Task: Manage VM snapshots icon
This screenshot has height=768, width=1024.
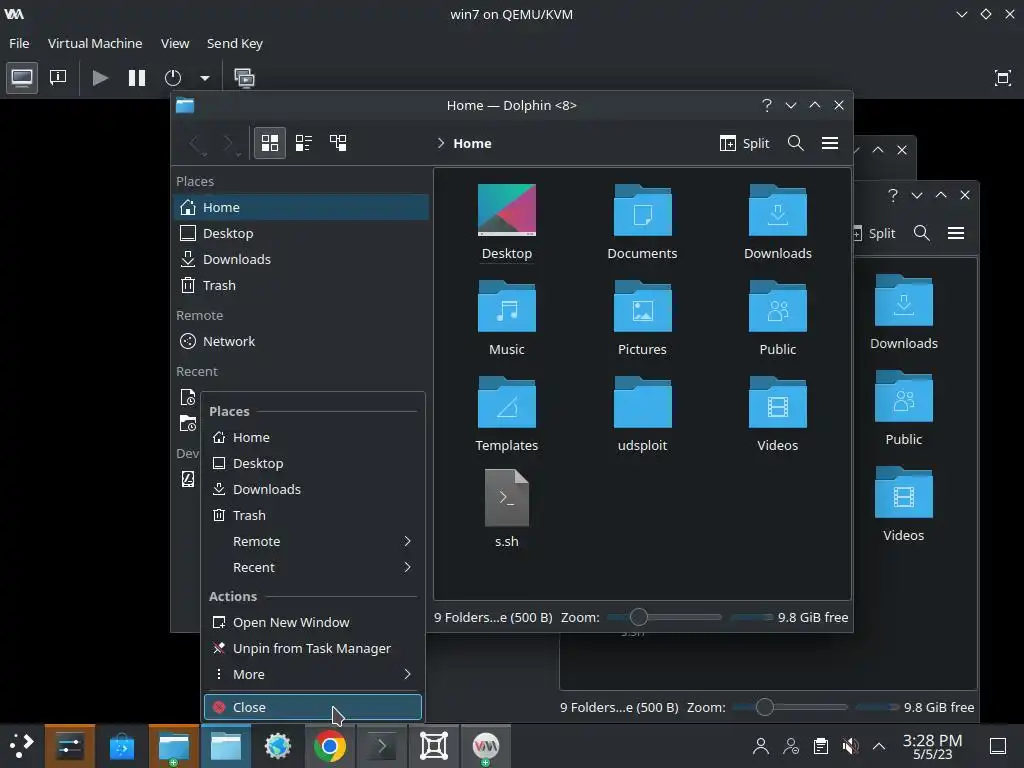Action: [x=244, y=78]
